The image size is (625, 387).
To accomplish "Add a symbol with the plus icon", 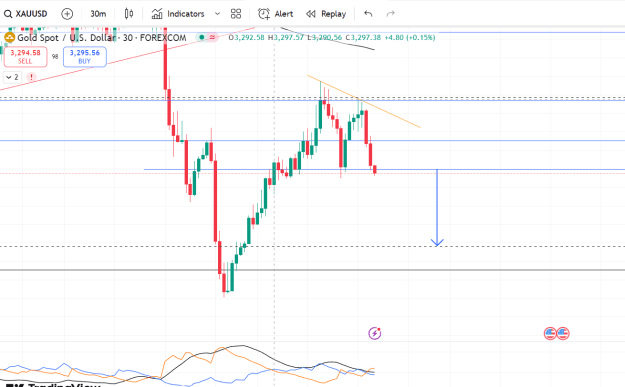I will (x=67, y=14).
